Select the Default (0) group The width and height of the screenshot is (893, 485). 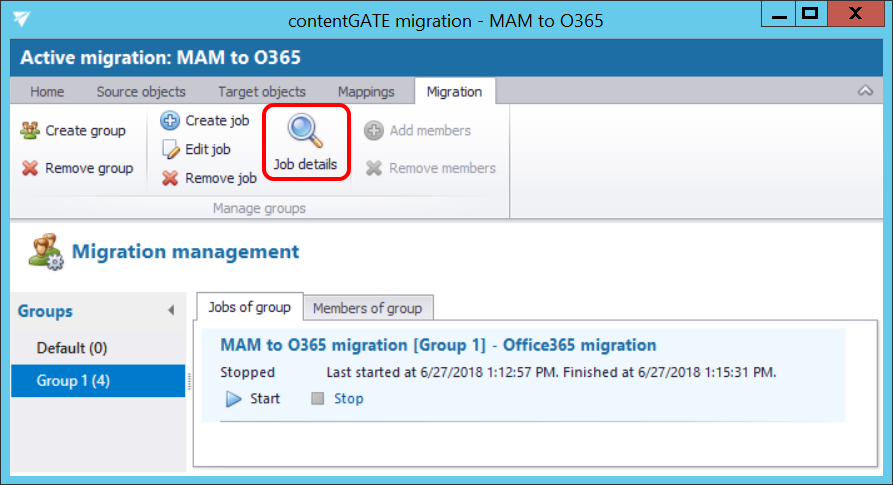click(x=72, y=348)
